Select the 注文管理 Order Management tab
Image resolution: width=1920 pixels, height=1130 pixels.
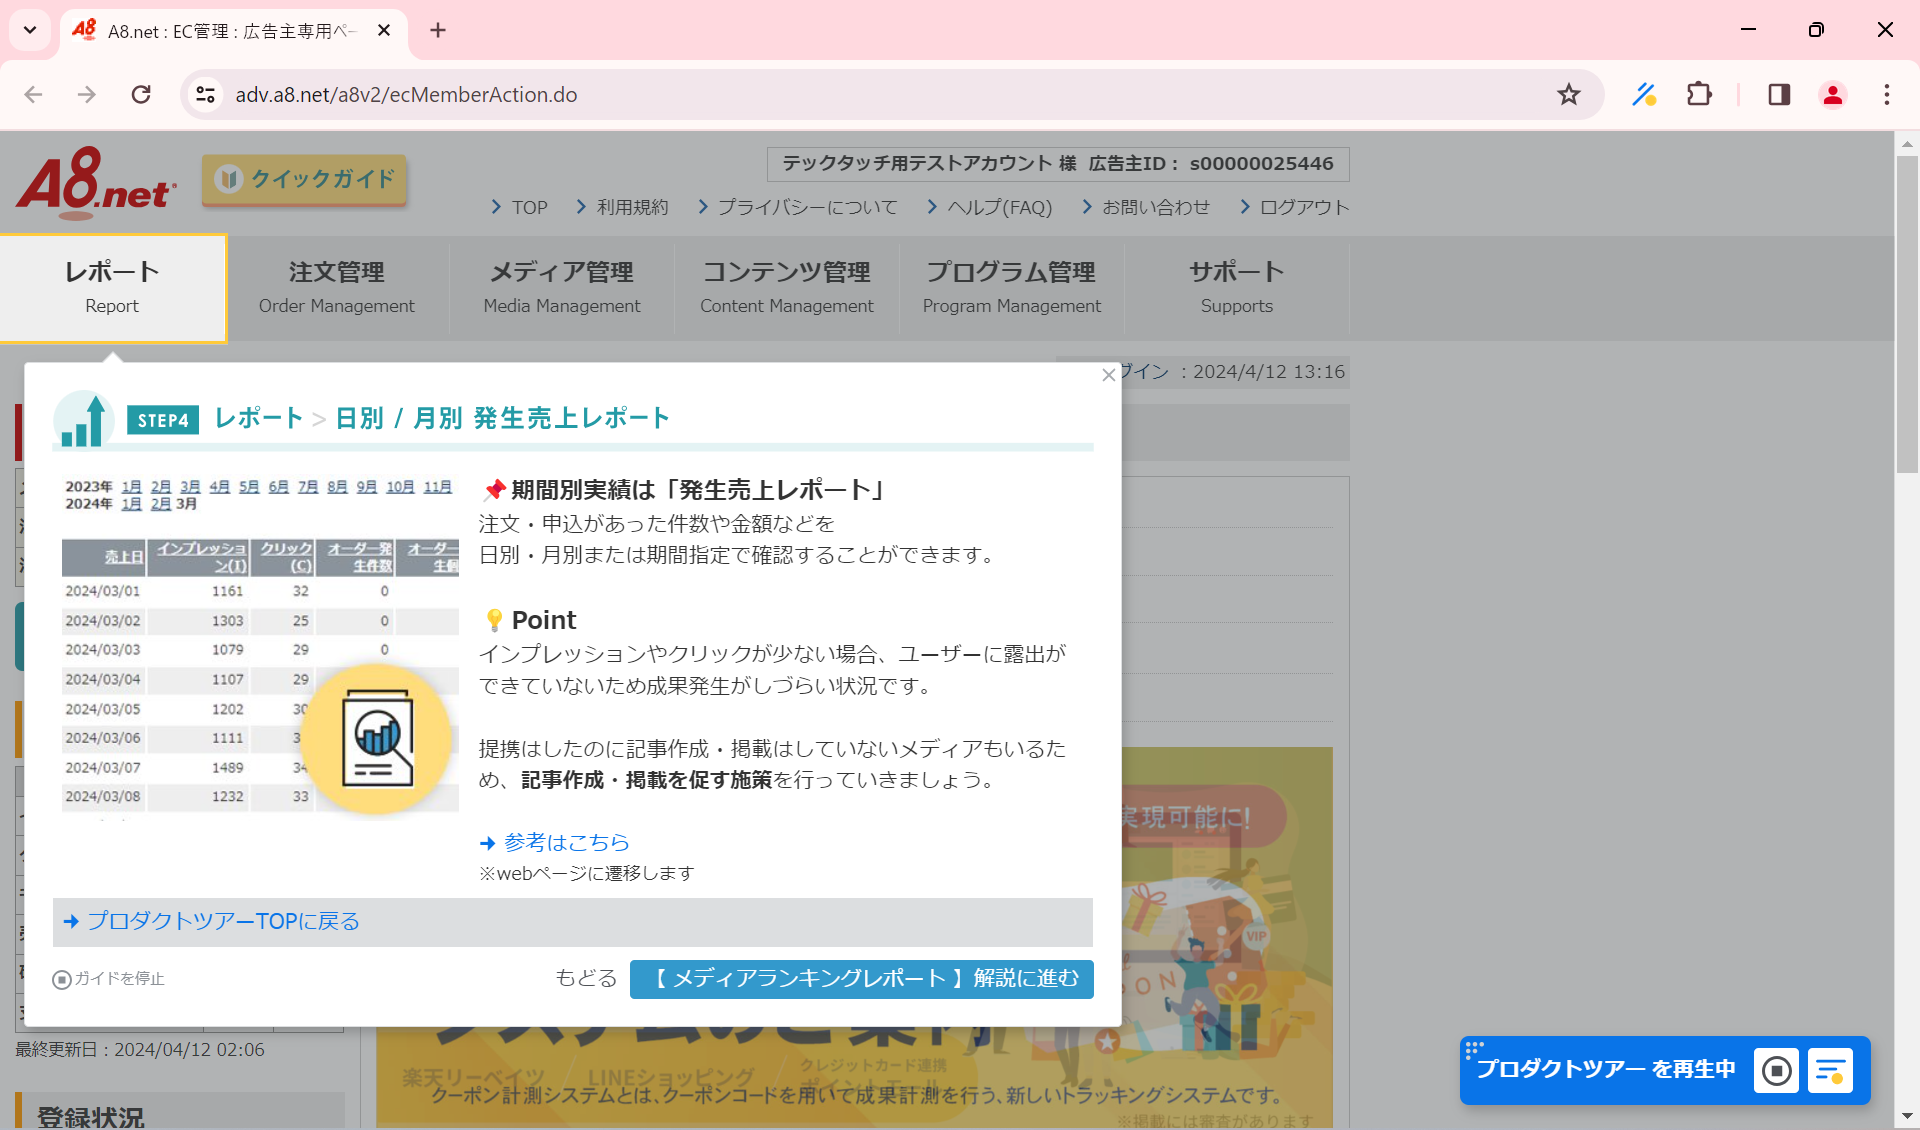click(x=337, y=287)
